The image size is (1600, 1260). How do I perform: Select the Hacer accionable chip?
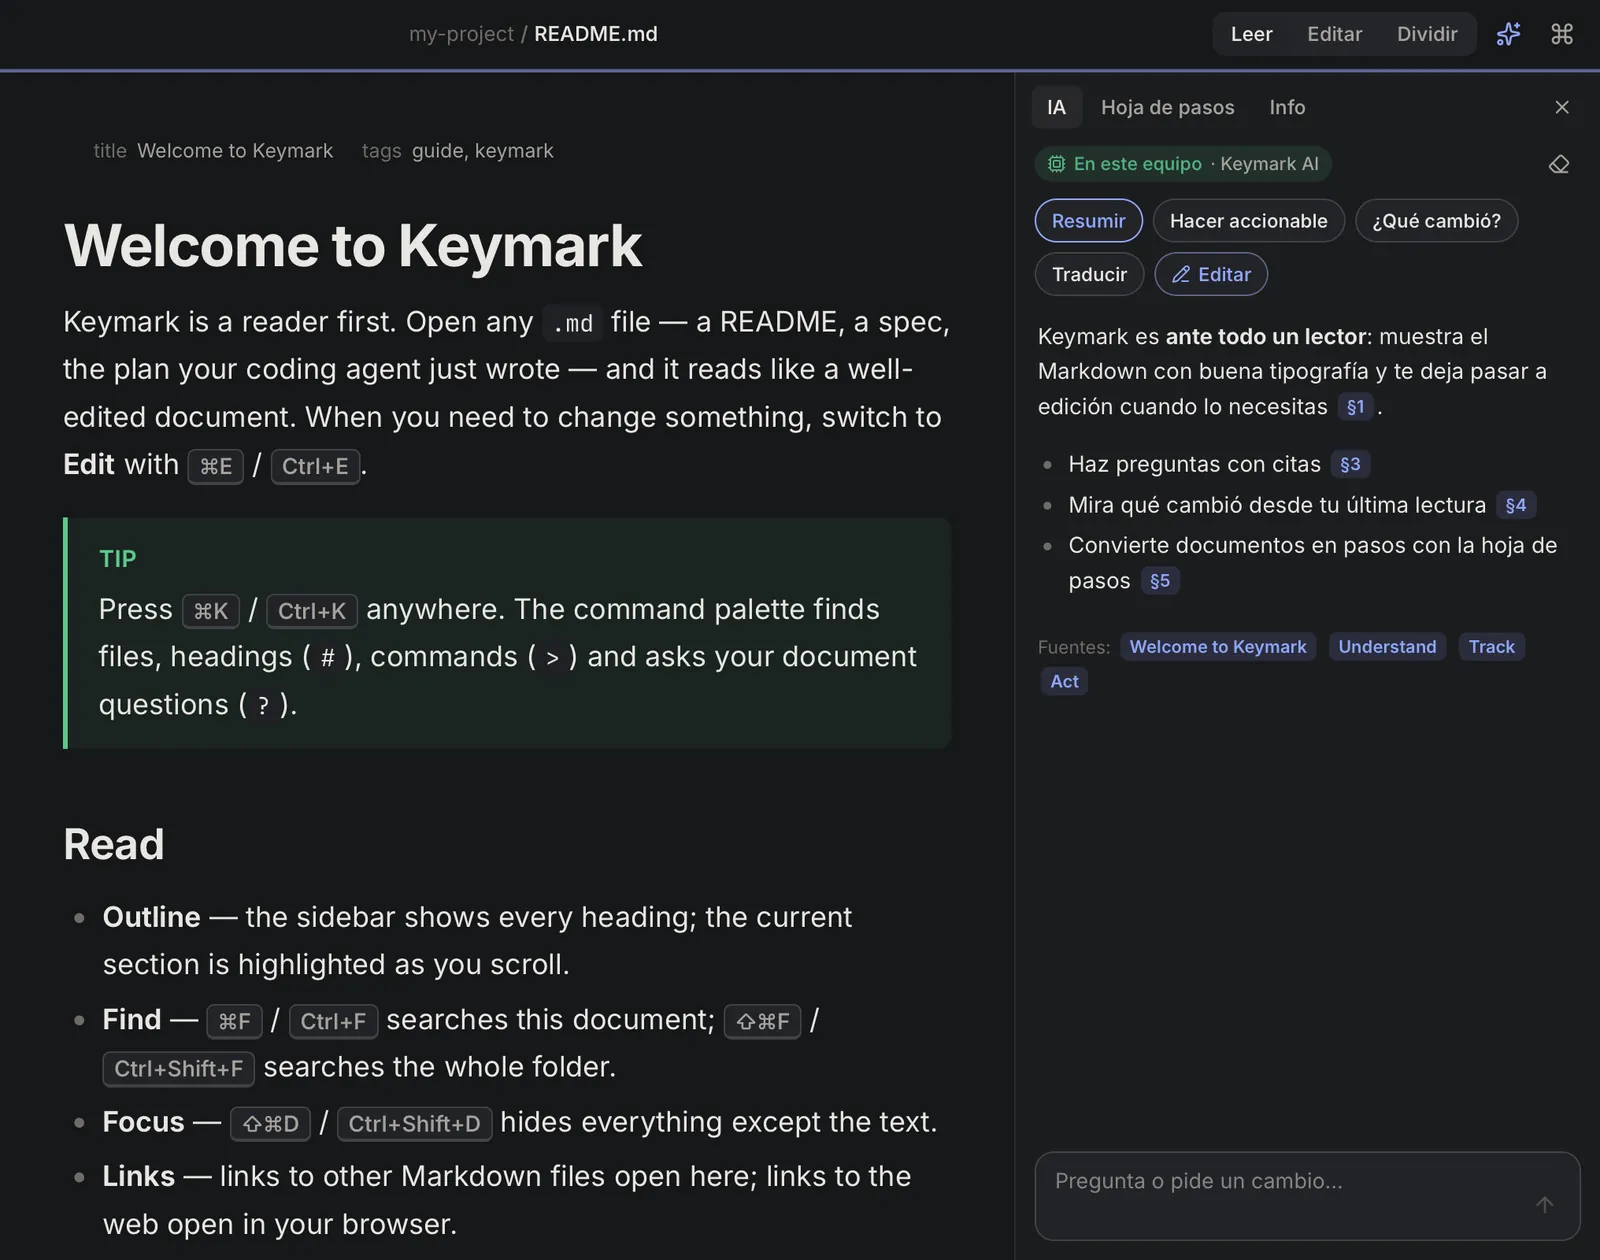point(1249,221)
